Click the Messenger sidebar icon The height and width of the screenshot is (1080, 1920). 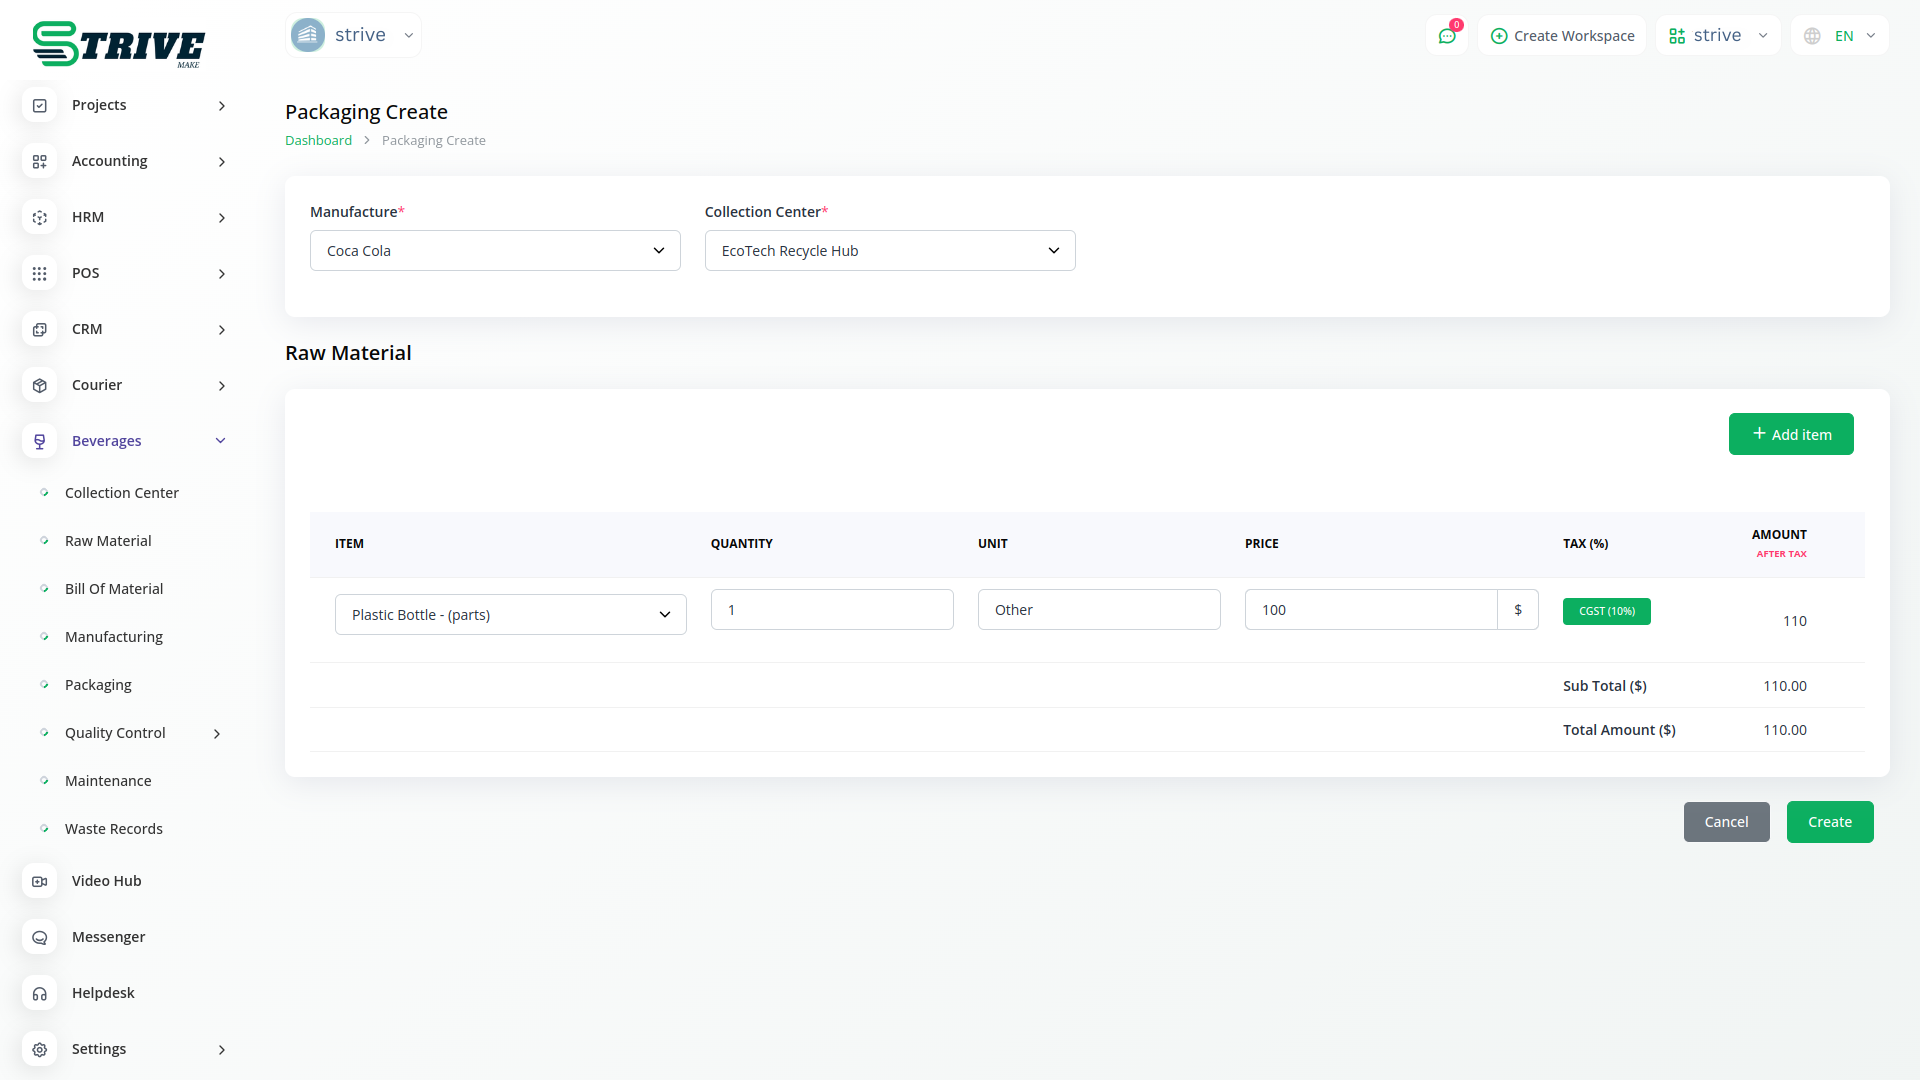click(40, 937)
